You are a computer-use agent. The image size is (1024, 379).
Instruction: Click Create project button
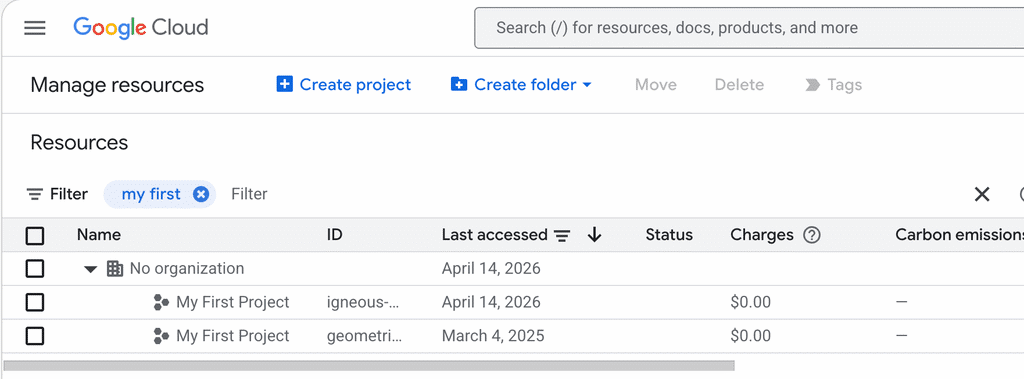click(x=344, y=85)
